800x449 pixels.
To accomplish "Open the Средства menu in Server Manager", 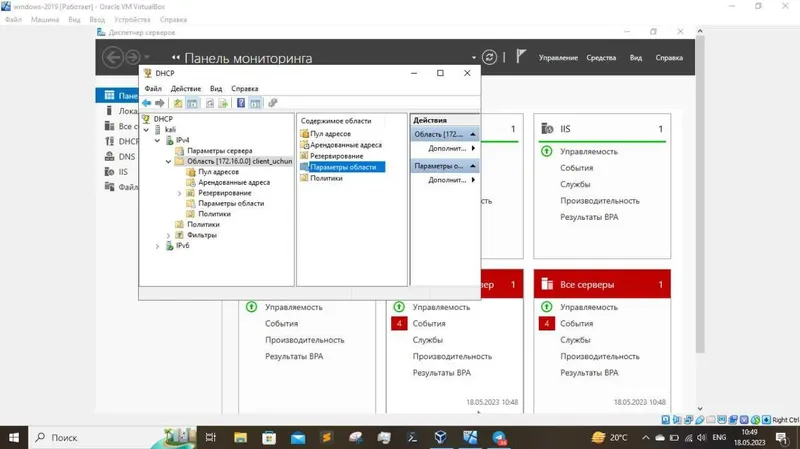I will 601,58.
